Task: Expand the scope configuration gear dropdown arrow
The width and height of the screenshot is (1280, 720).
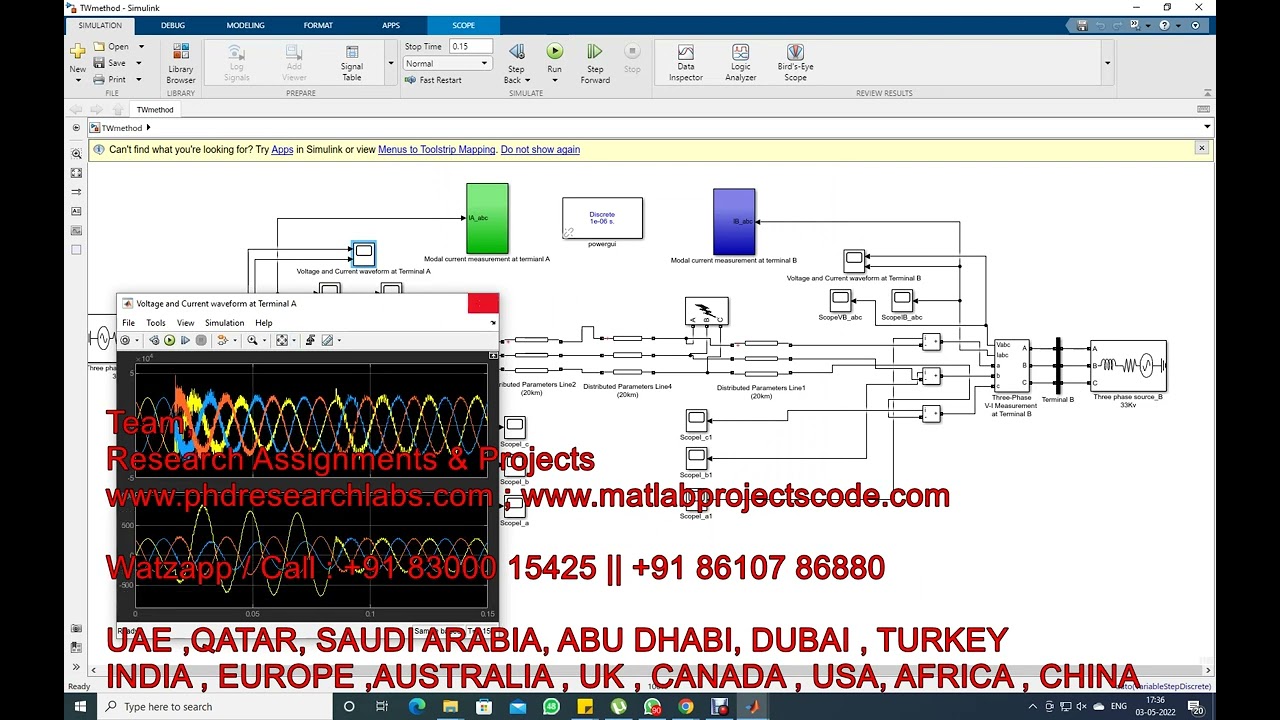Action: click(x=136, y=340)
